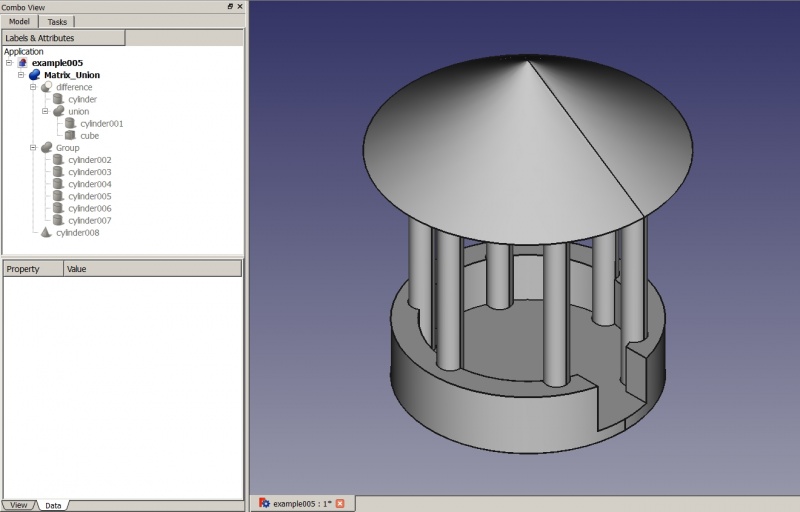800x512 pixels.
Task: Select the cube primitive icon
Action: point(70,136)
